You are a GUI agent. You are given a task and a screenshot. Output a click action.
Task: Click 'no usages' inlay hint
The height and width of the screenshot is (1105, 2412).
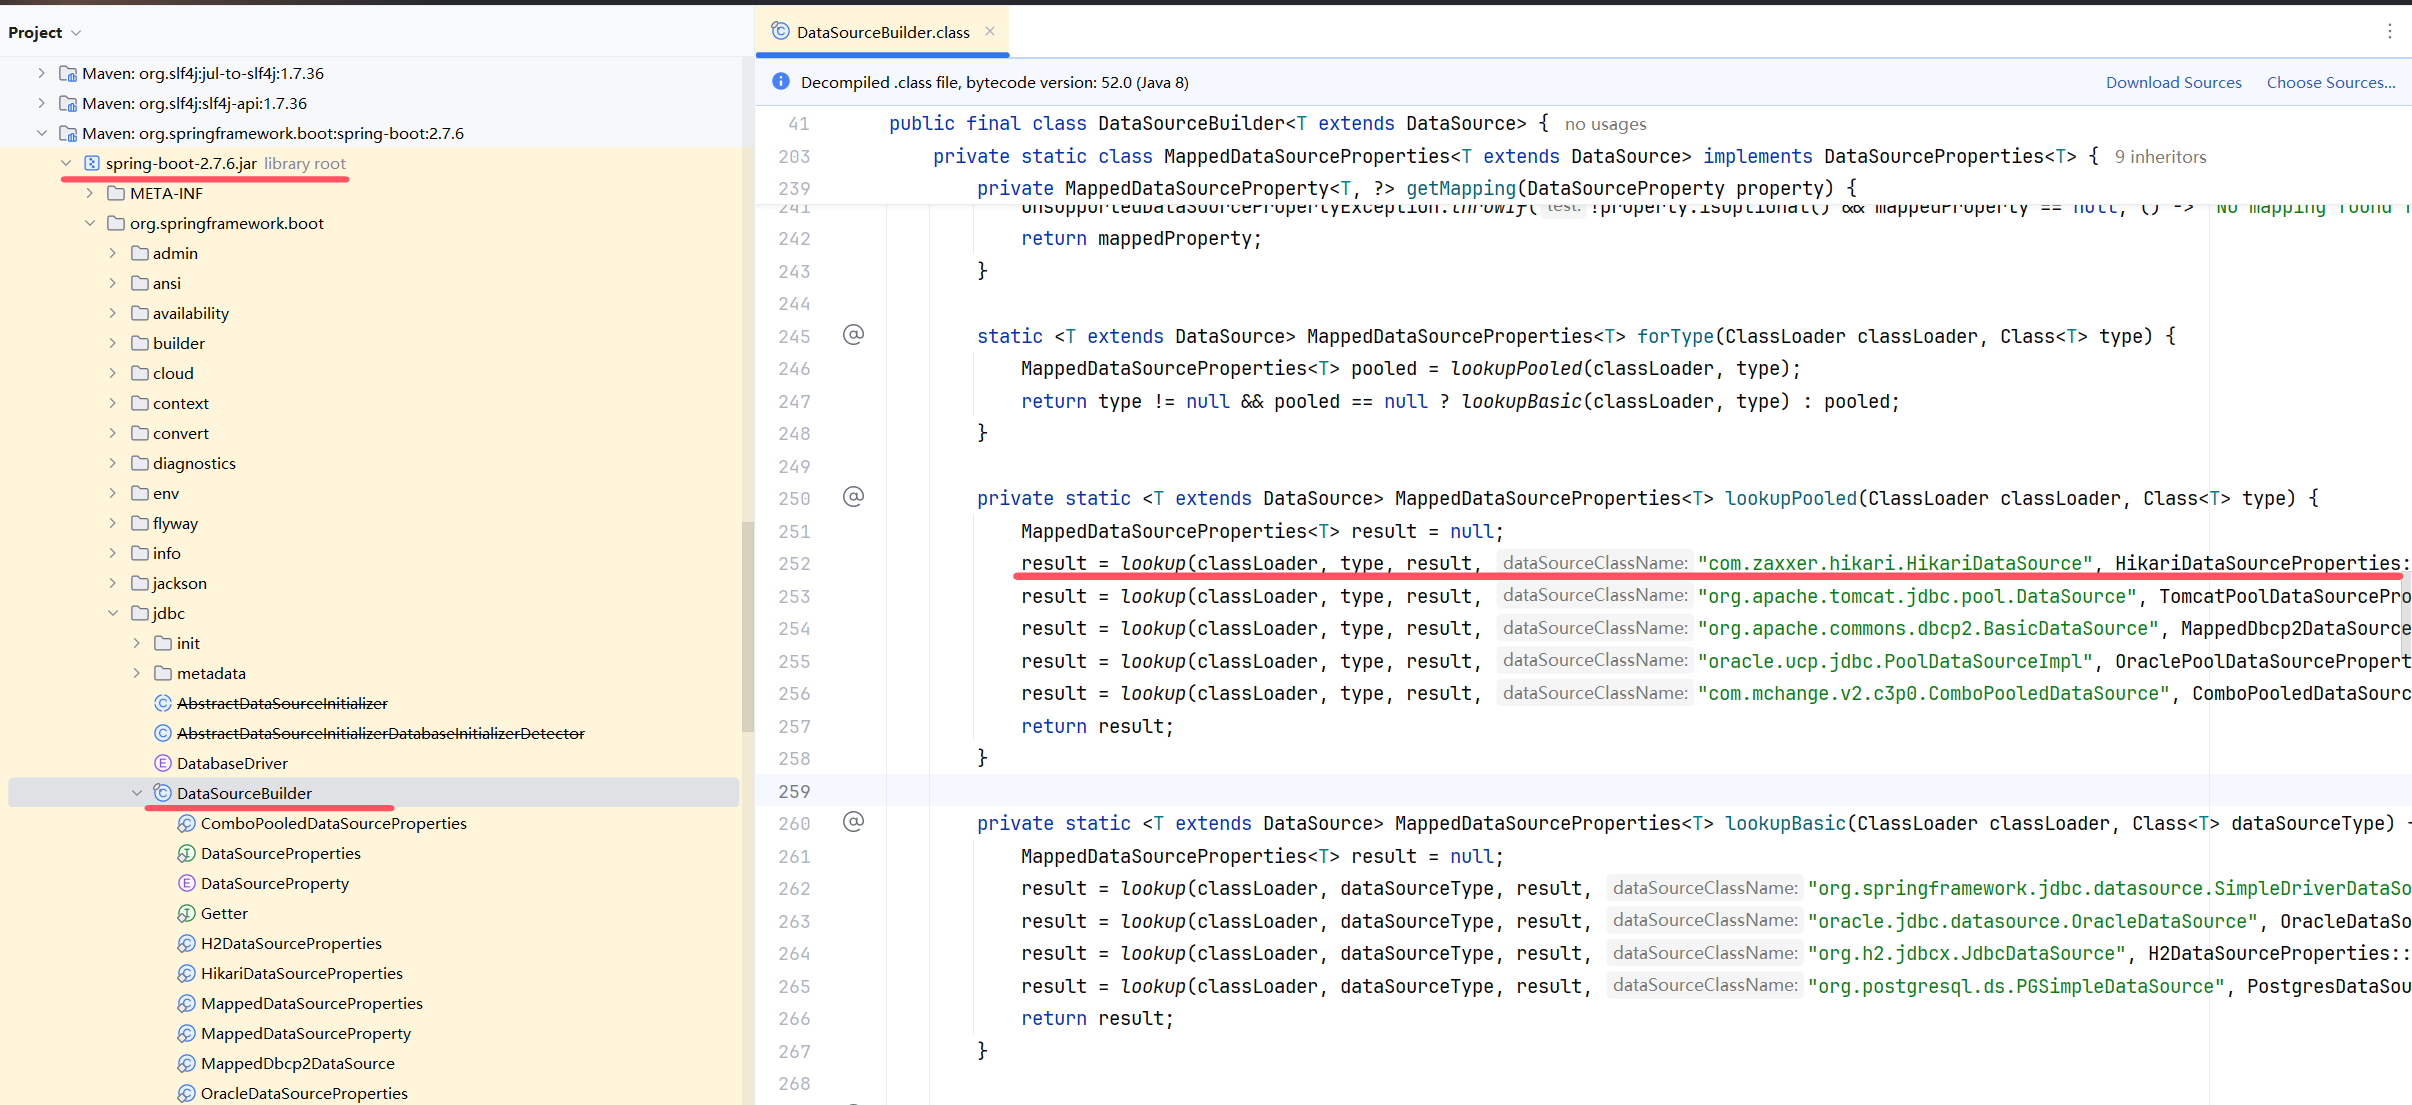(x=1605, y=124)
